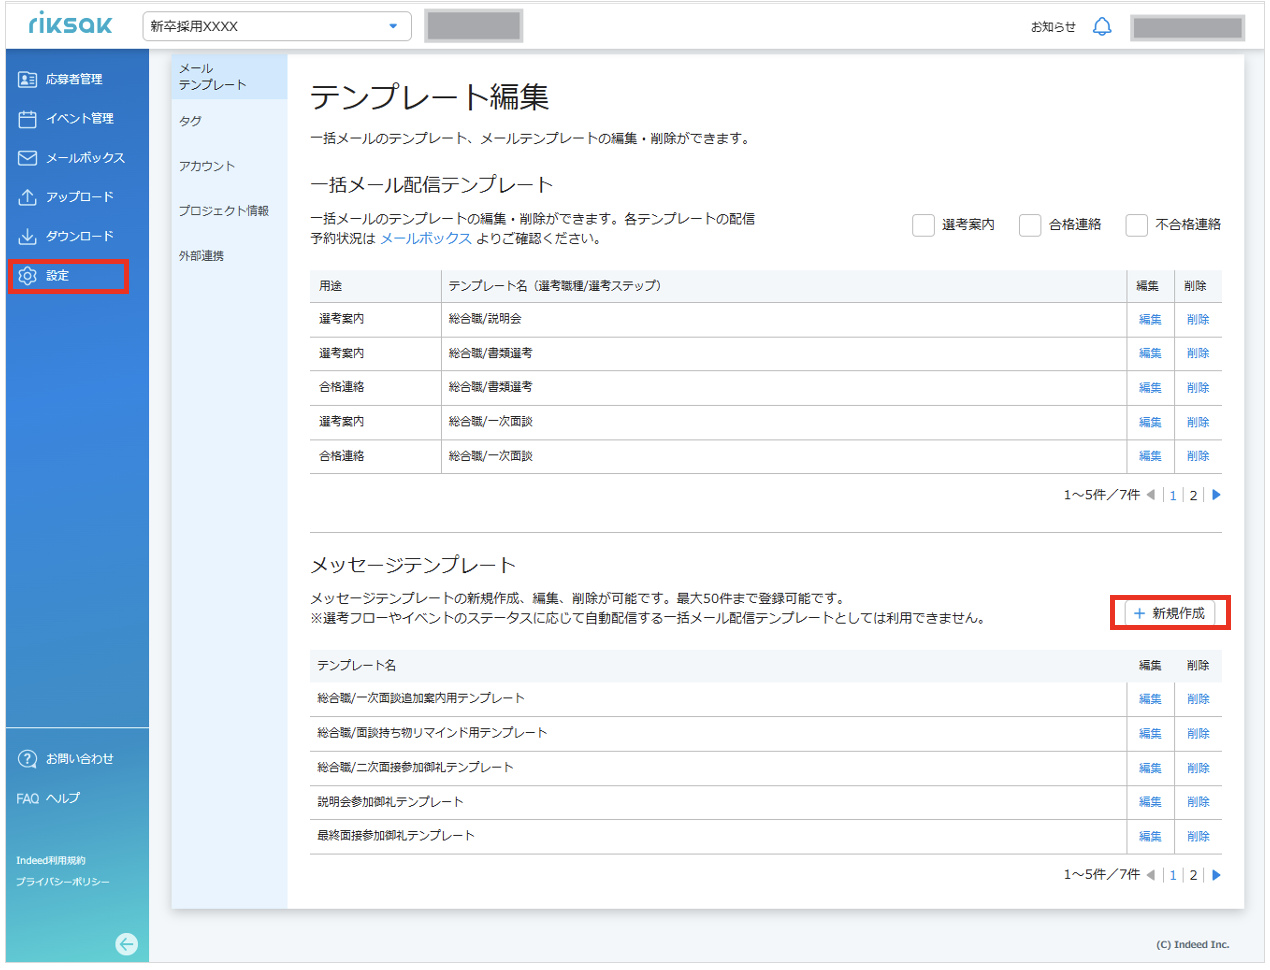
Task: Go to page 2 of bulk mail templates
Action: (1193, 495)
